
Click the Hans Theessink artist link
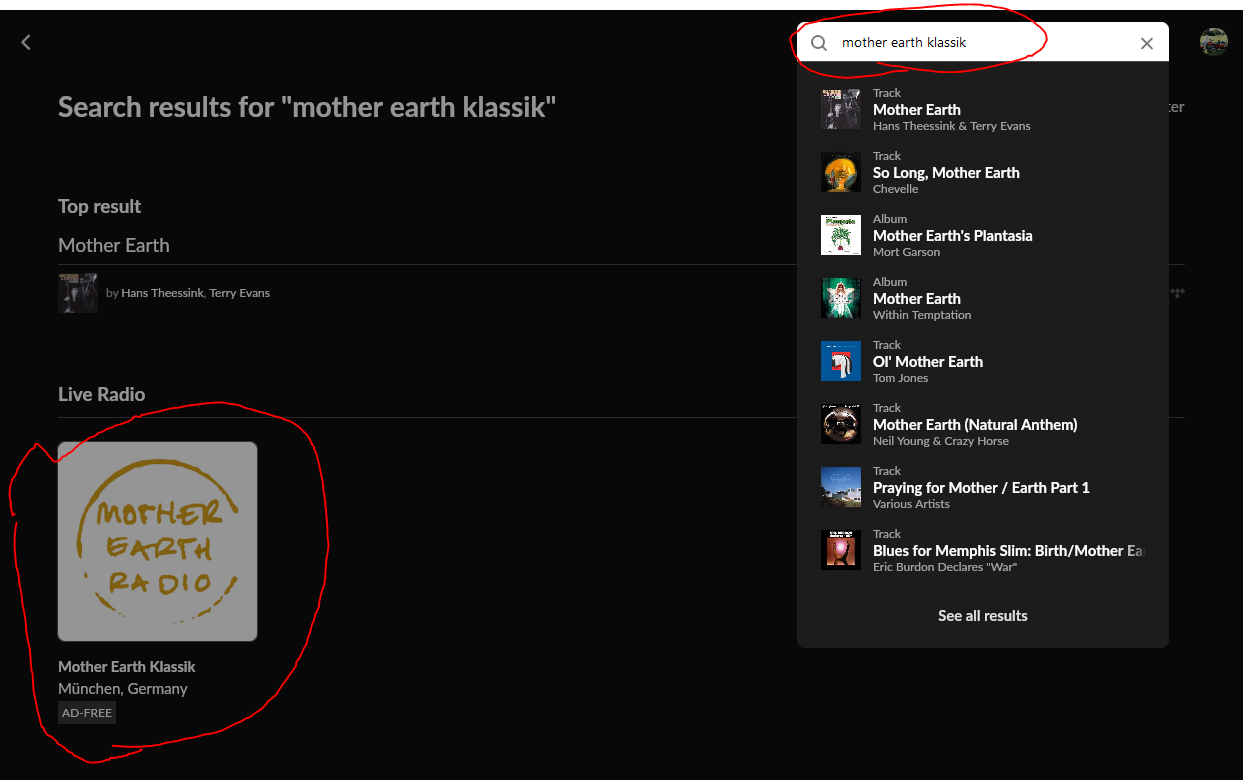tap(162, 293)
